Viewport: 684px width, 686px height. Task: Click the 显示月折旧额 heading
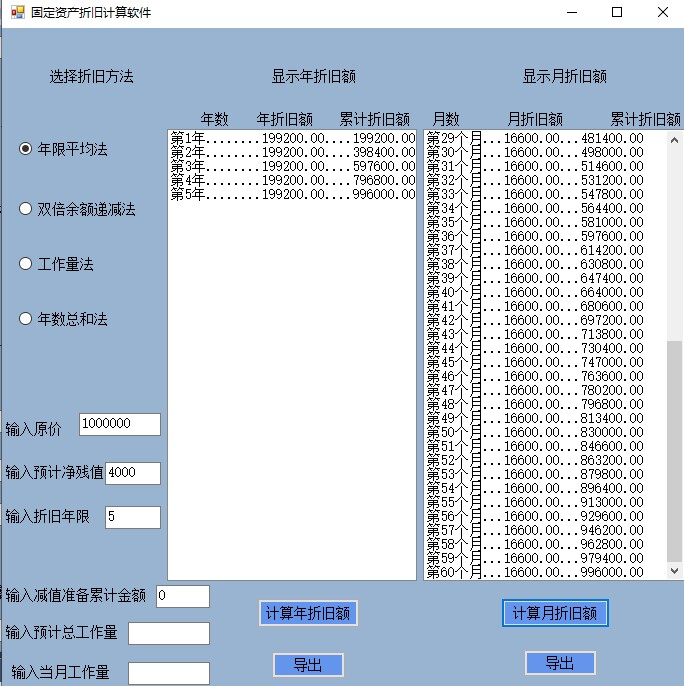pos(565,77)
